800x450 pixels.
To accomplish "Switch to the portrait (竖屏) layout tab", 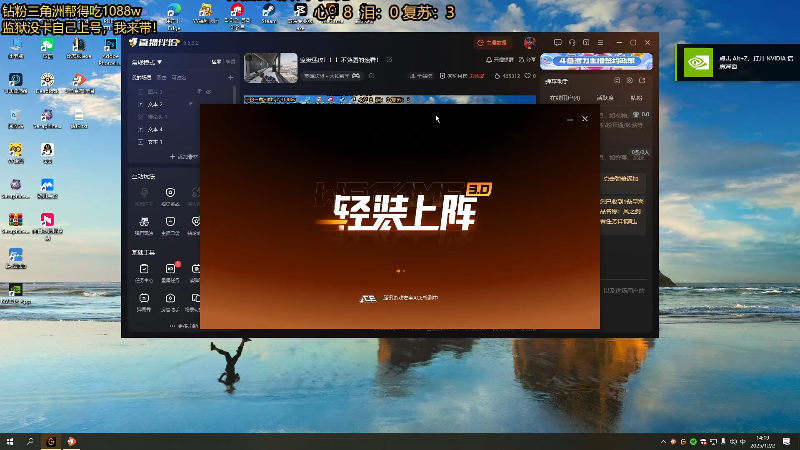I will (231, 62).
